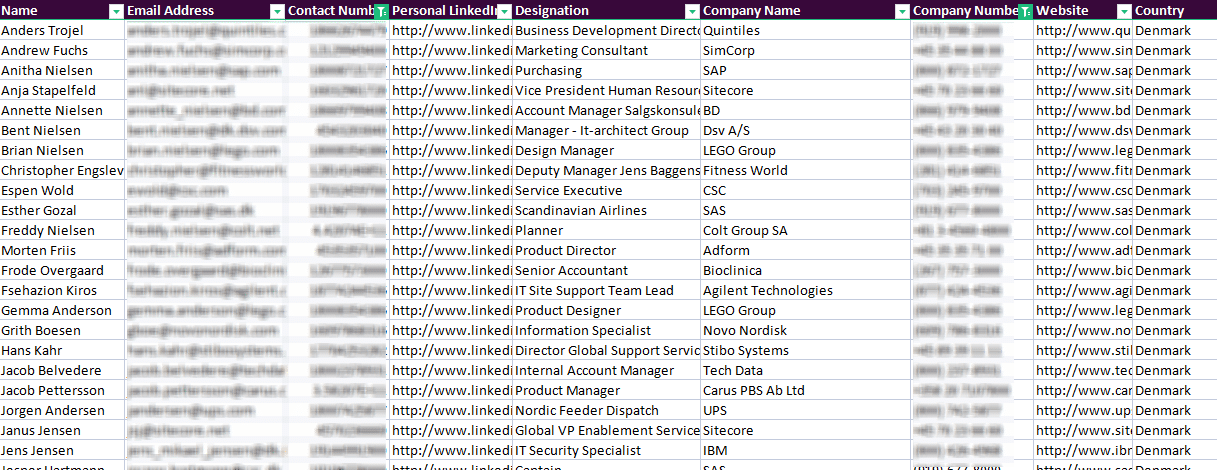1217x470 pixels.
Task: Select the Country header cell
Action: pyautogui.click(x=1175, y=11)
